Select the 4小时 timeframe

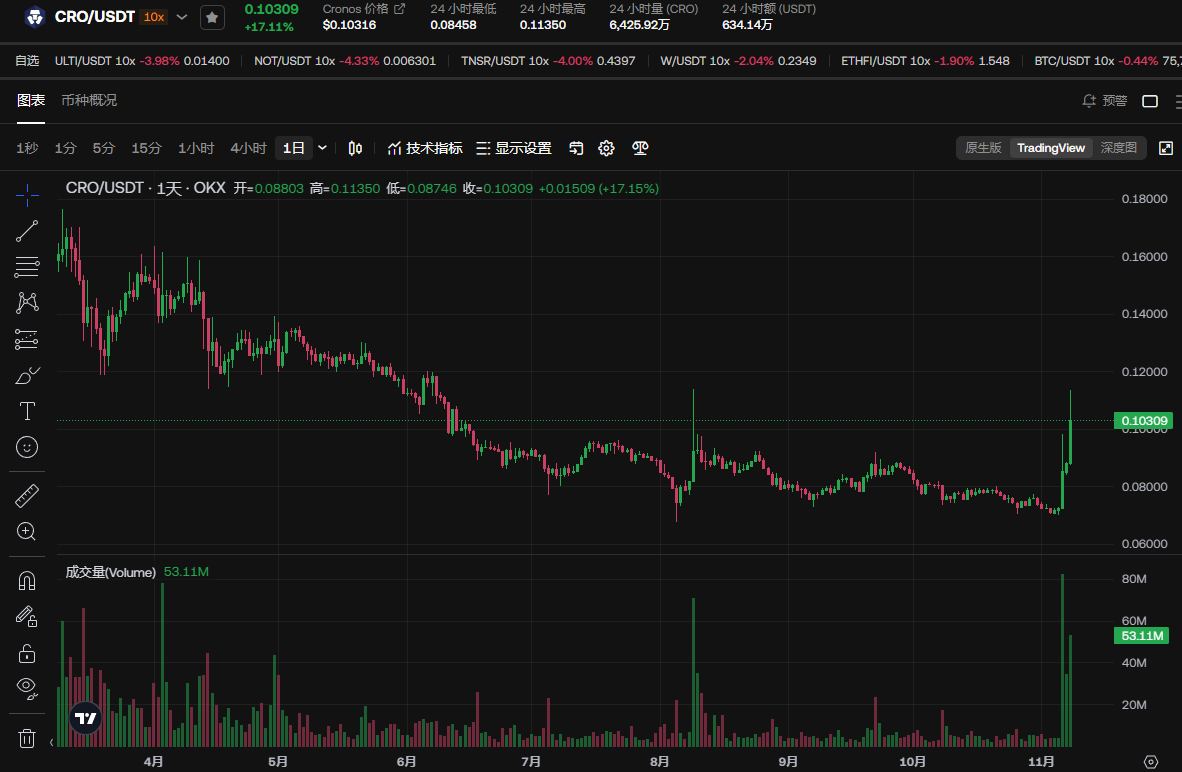(x=249, y=149)
